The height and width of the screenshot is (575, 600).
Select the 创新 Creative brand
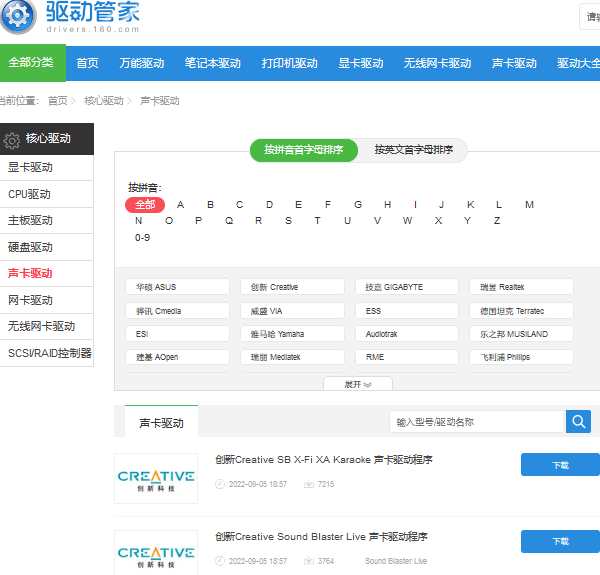click(292, 287)
